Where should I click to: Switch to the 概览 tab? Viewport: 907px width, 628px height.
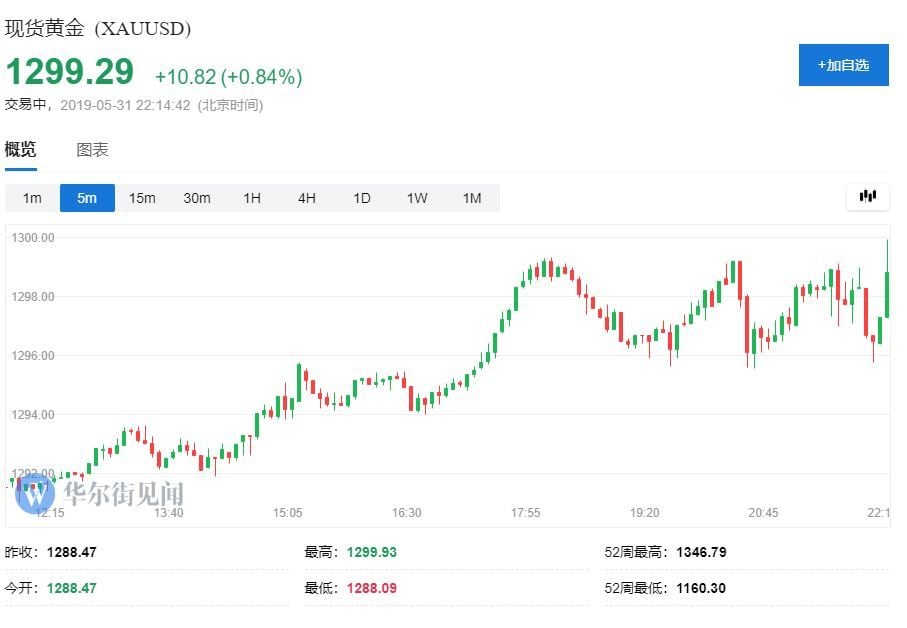click(x=21, y=150)
